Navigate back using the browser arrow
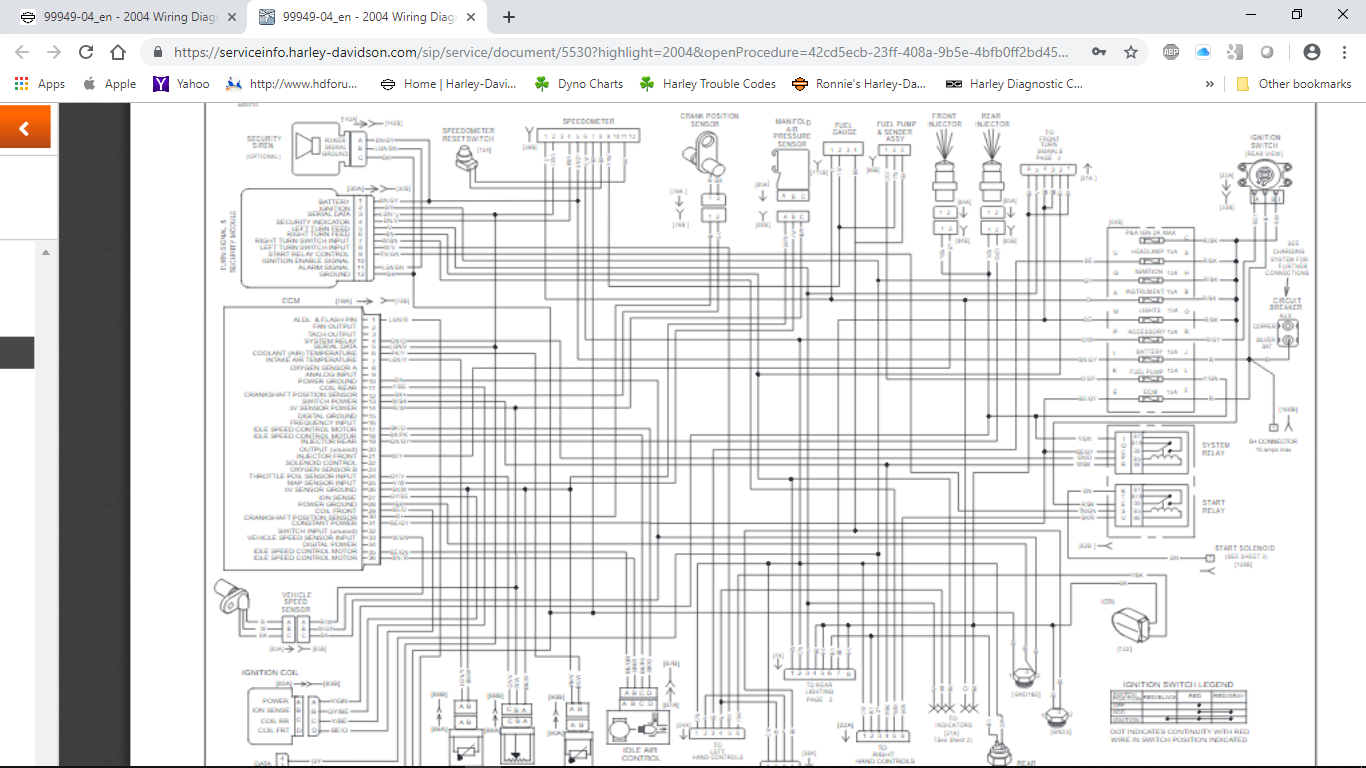The height and width of the screenshot is (768, 1366). click(x=22, y=52)
